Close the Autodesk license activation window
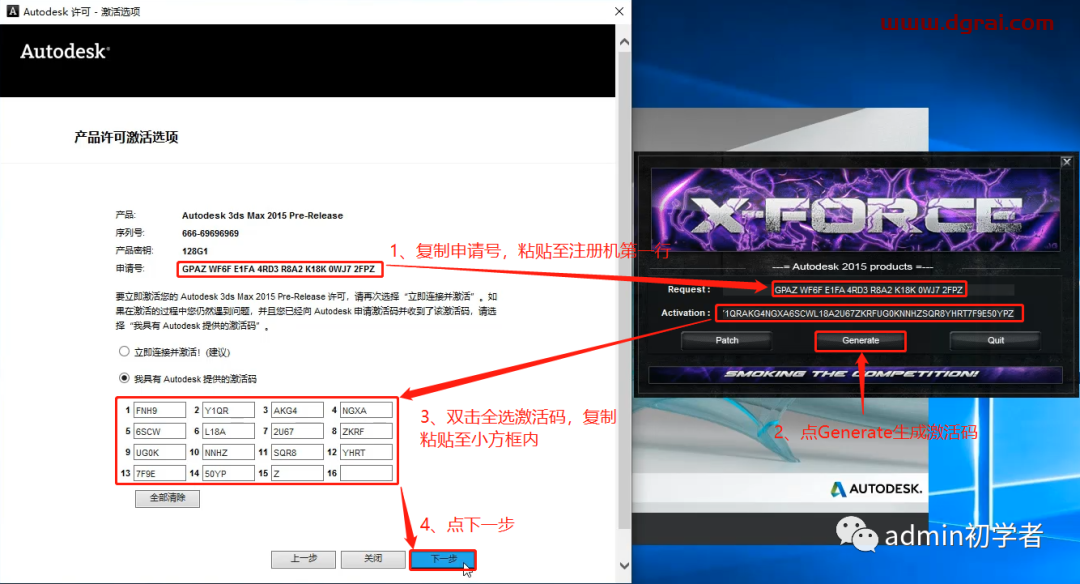 619,12
